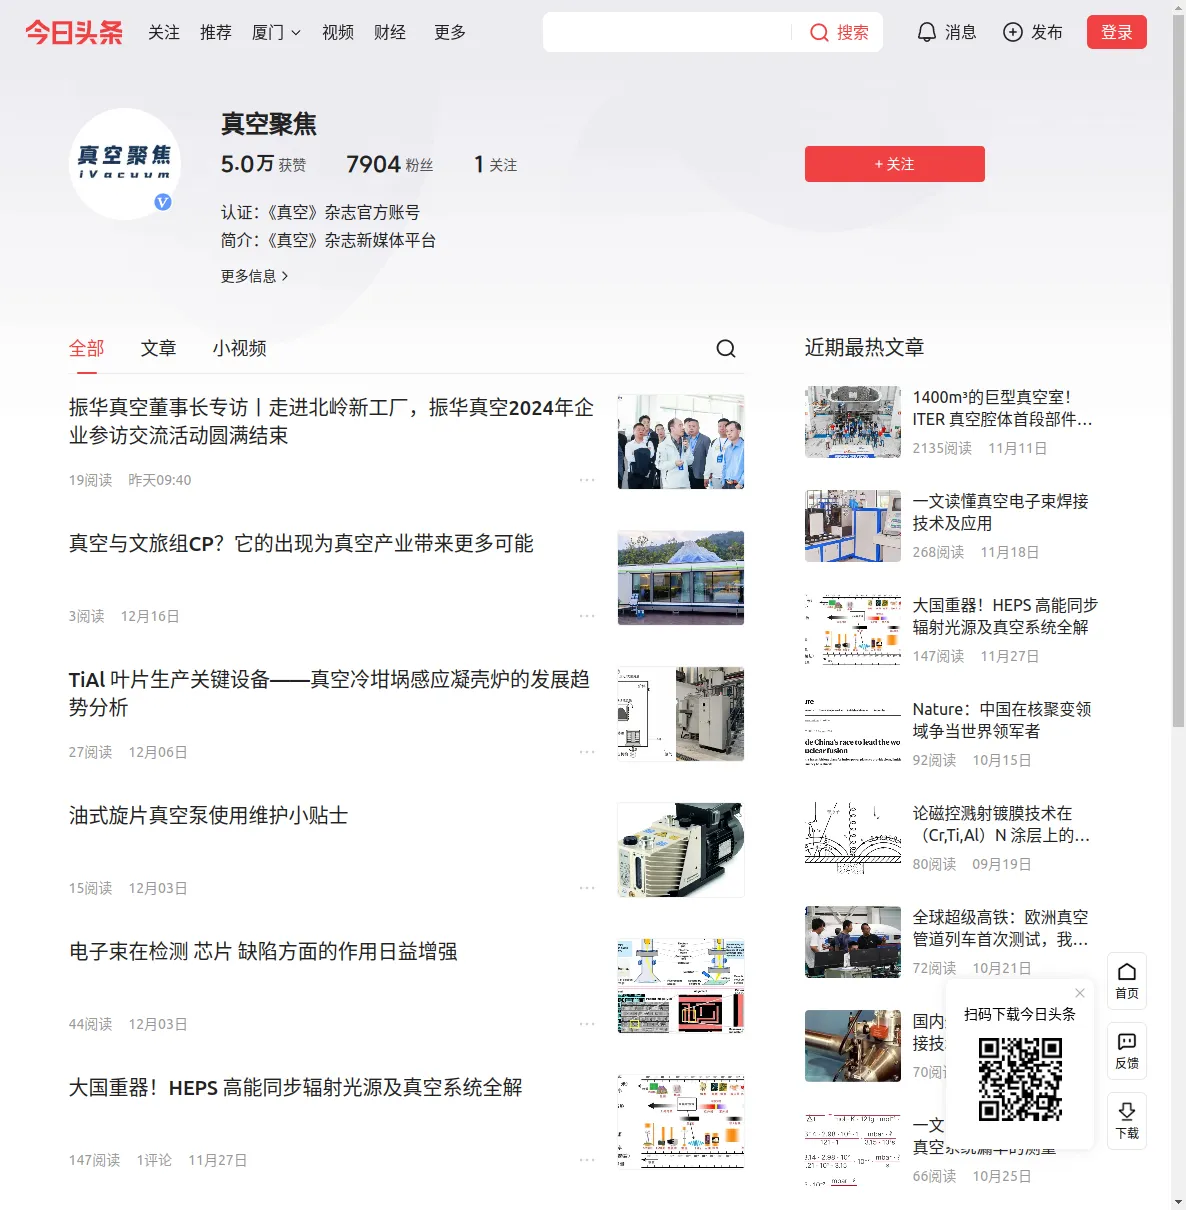Click the red +关注 follow button
The height and width of the screenshot is (1210, 1186).
[x=895, y=164]
